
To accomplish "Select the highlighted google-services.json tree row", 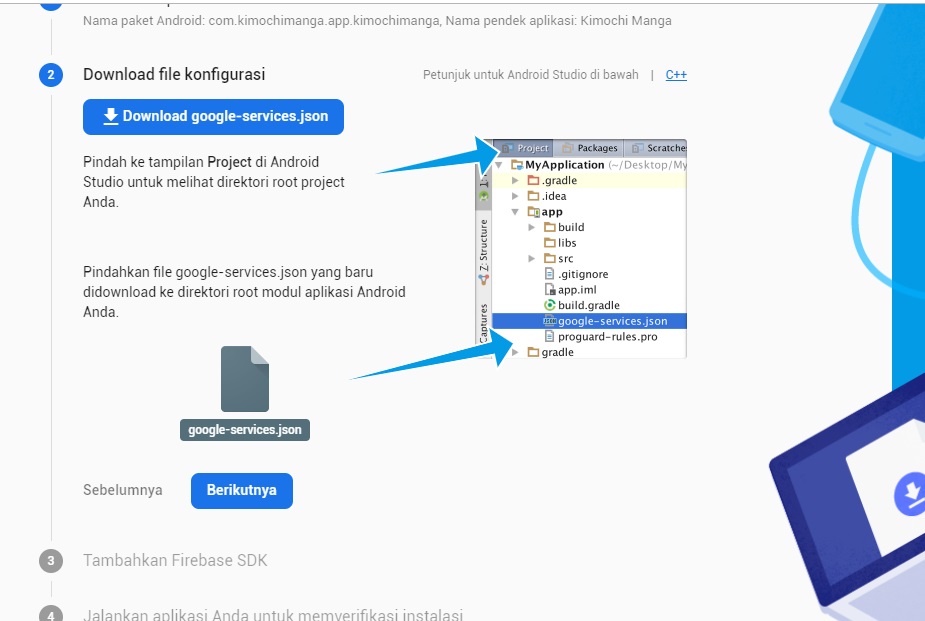I will tap(589, 321).
